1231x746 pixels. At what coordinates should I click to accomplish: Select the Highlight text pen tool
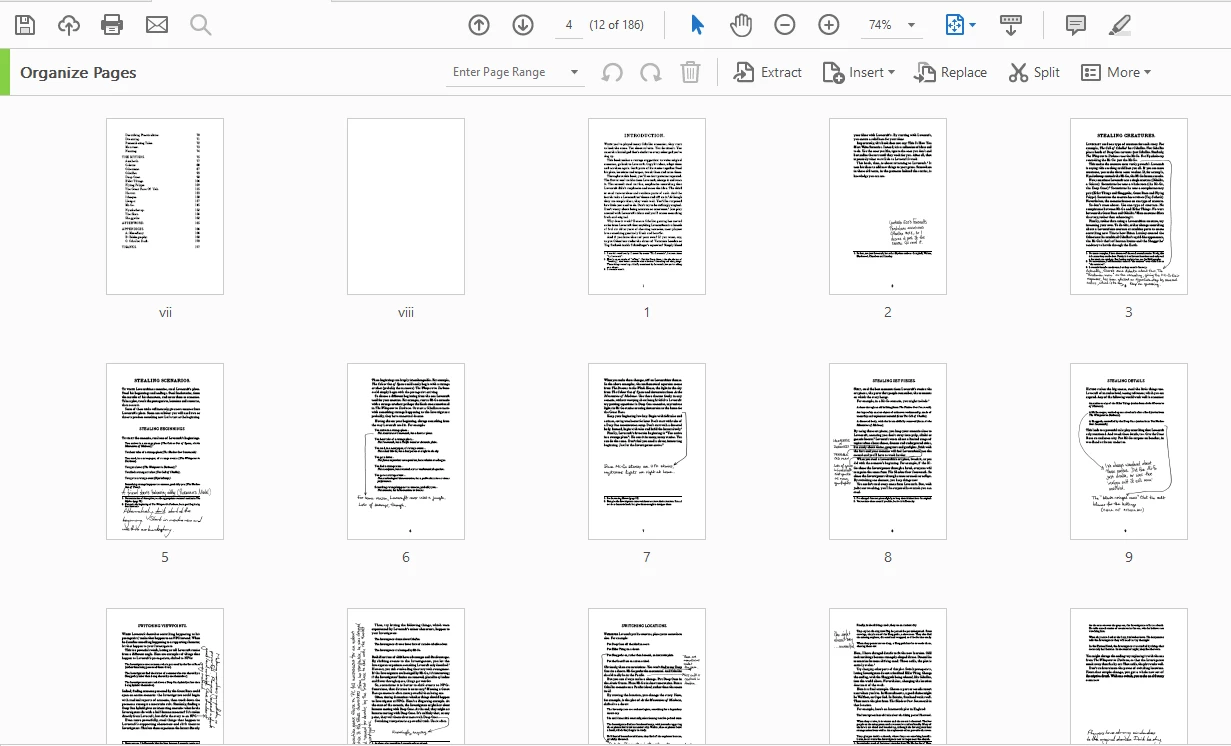pos(1120,25)
